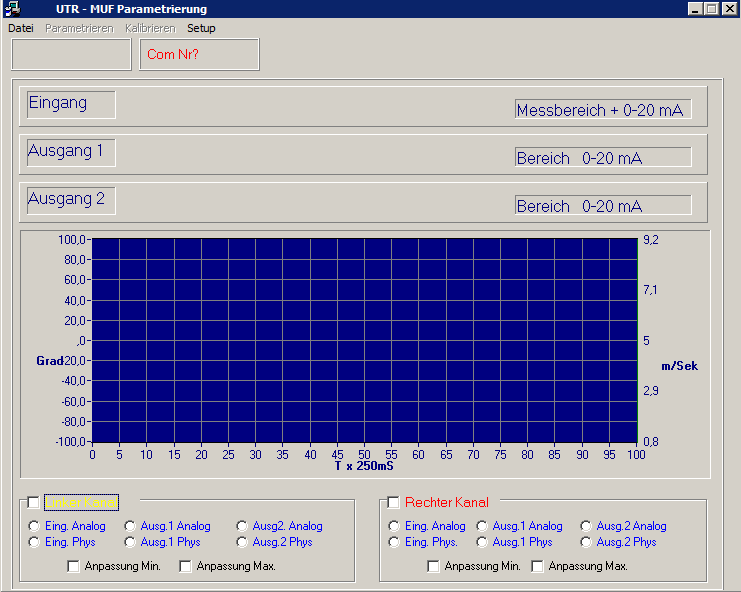The width and height of the screenshot is (741, 592).
Task: Select Ausg2. Analog for Linker Kanal
Action: pos(242,526)
